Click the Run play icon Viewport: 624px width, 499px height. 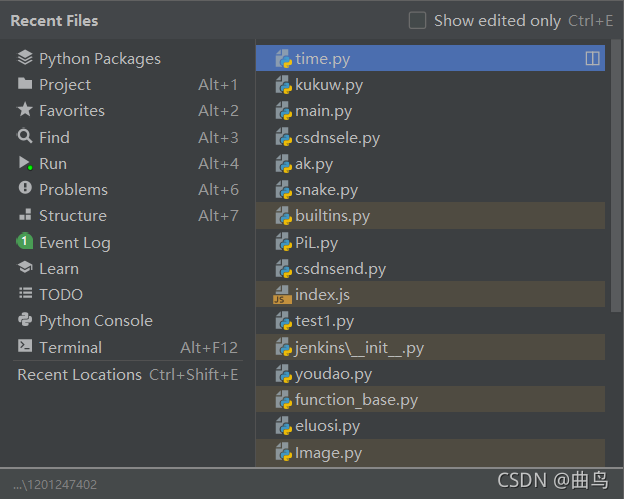click(25, 163)
